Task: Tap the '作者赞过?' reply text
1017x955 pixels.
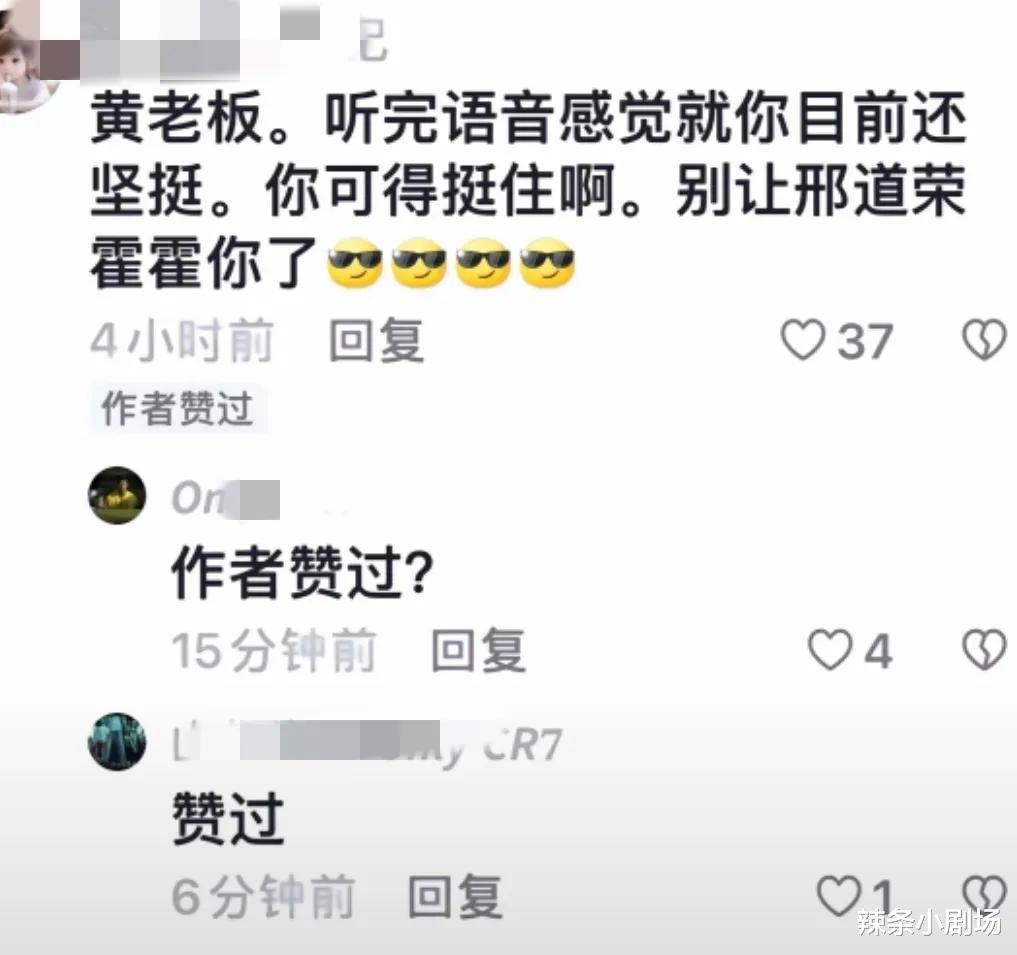Action: (x=302, y=572)
